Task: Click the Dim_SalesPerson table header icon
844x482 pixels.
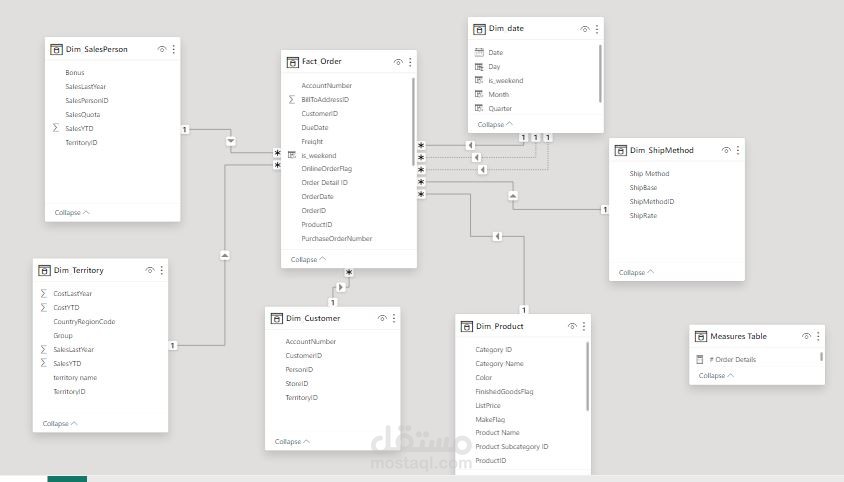Action: click(x=57, y=49)
